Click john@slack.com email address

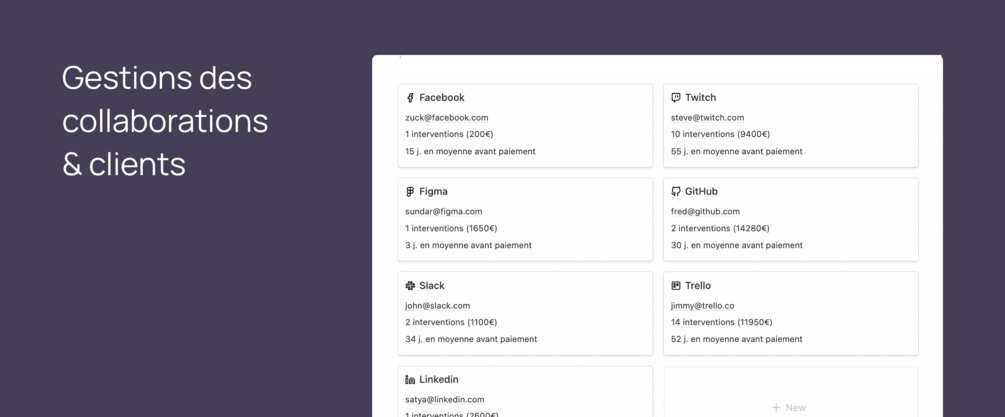coord(437,306)
